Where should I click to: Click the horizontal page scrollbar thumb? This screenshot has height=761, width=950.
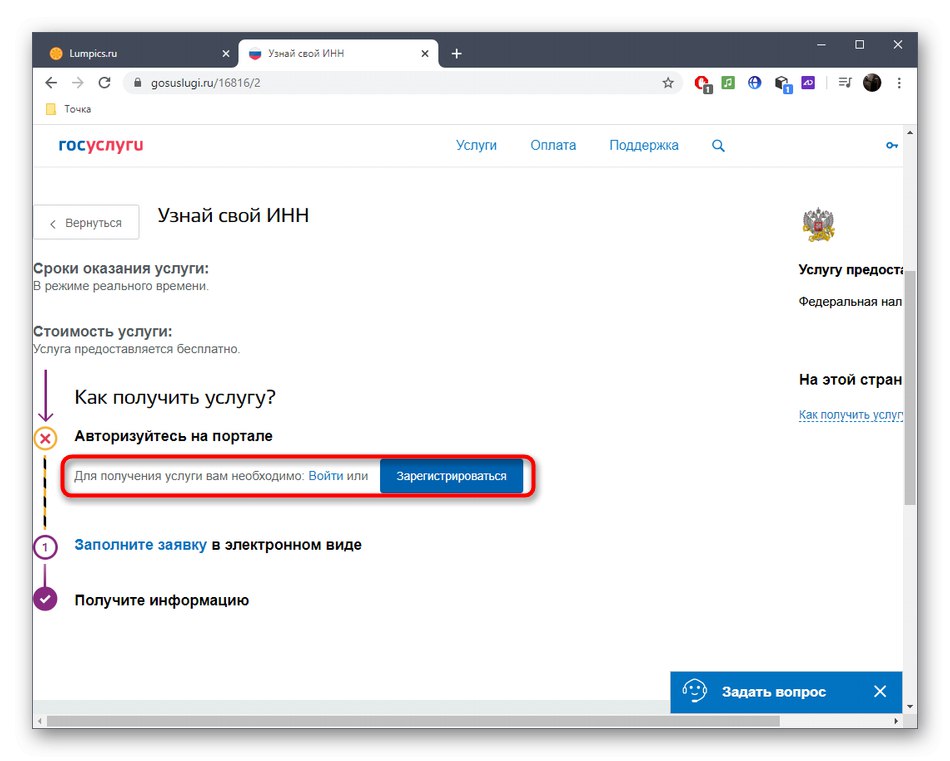(x=413, y=721)
